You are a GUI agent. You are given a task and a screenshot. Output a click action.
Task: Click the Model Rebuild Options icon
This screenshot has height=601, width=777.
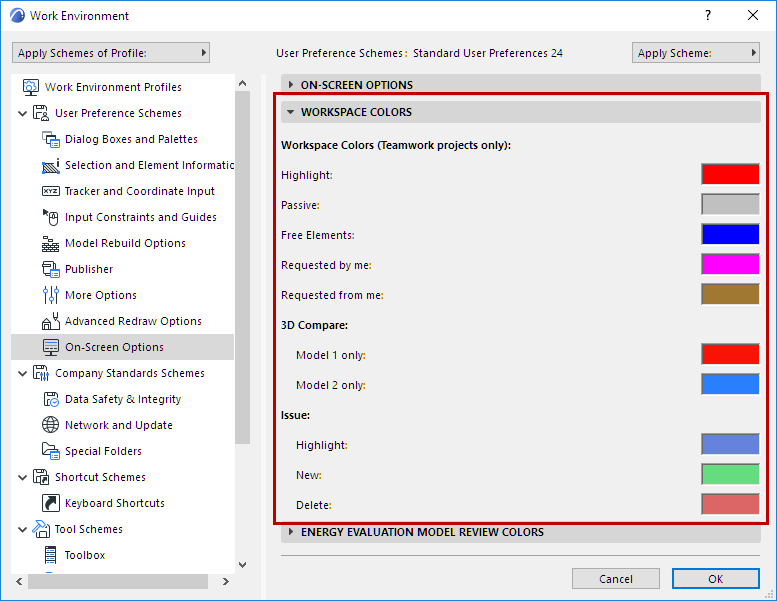pyautogui.click(x=51, y=243)
